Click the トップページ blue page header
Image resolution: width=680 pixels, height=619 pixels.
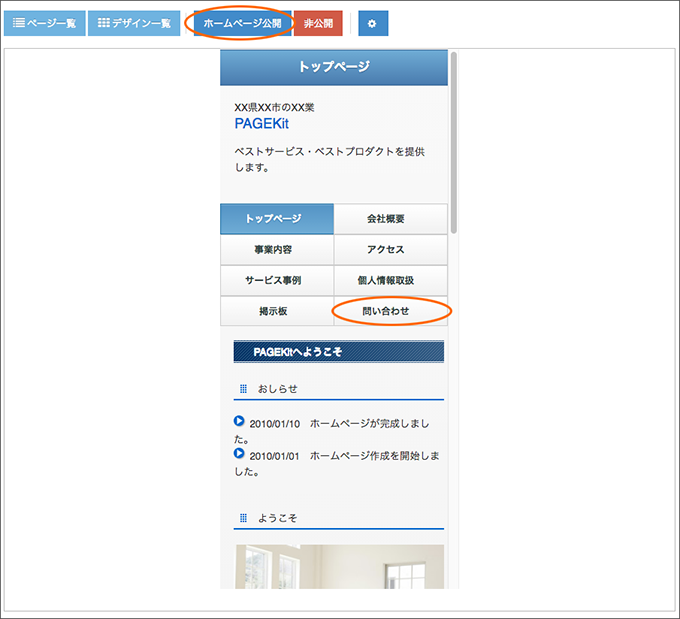(334, 67)
